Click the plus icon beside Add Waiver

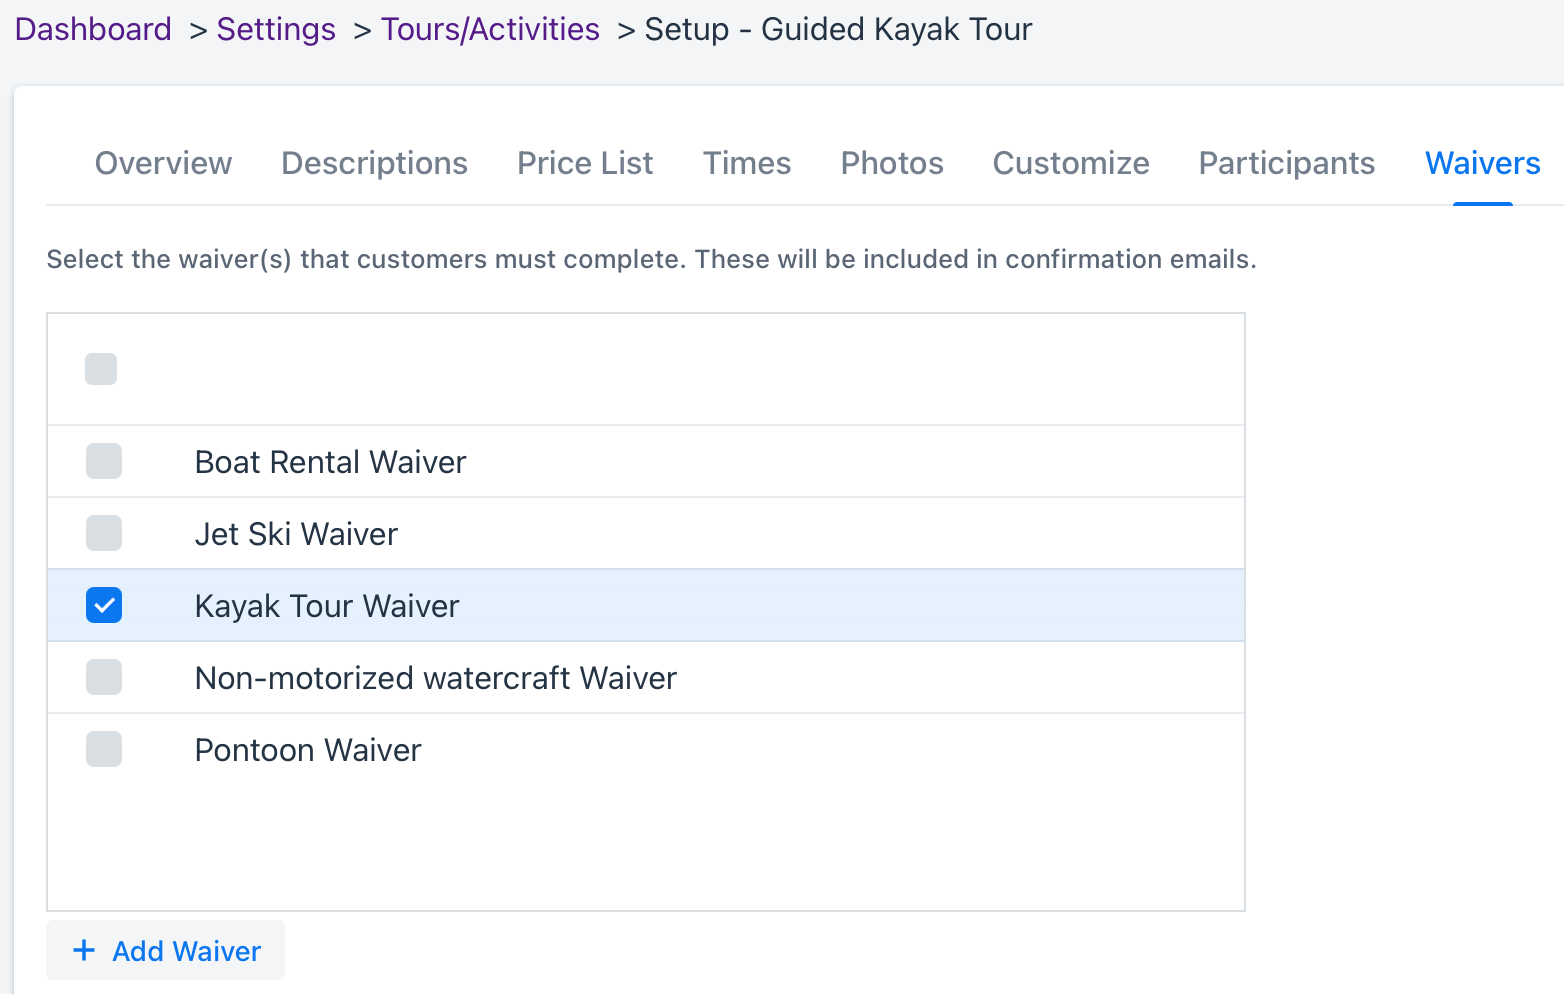click(85, 950)
